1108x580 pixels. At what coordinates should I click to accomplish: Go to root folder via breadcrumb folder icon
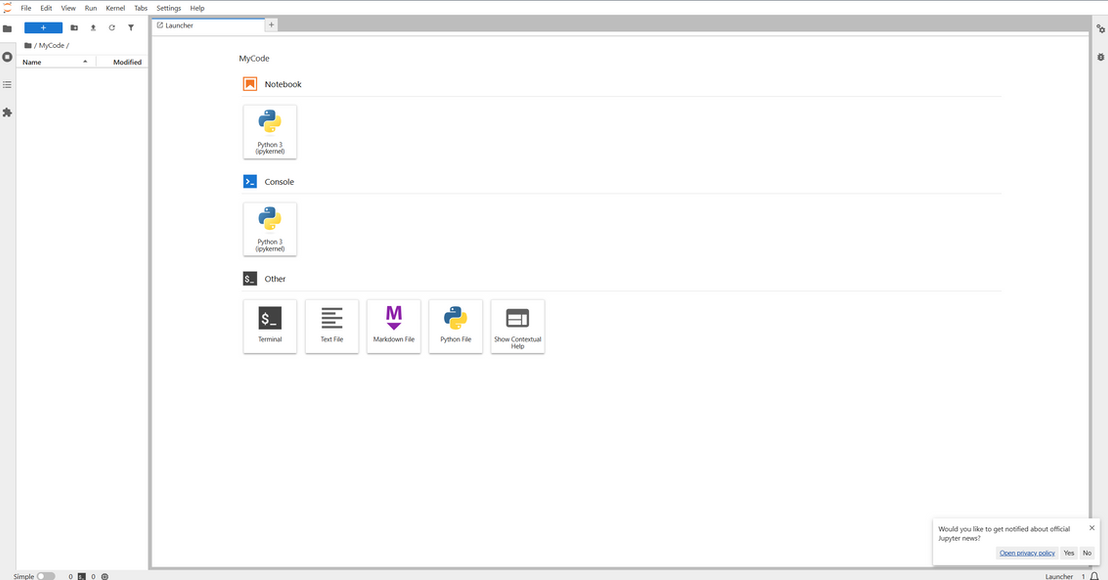tap(28, 45)
